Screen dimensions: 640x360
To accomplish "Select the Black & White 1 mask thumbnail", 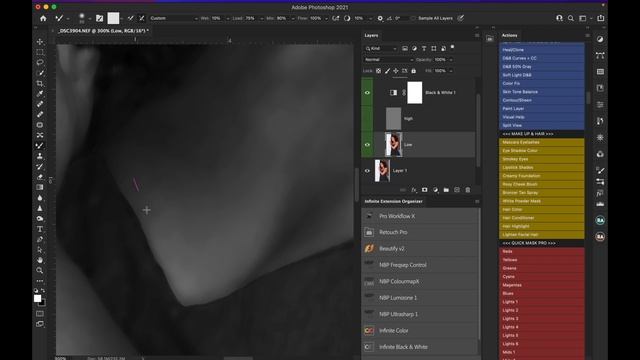I will (415, 93).
